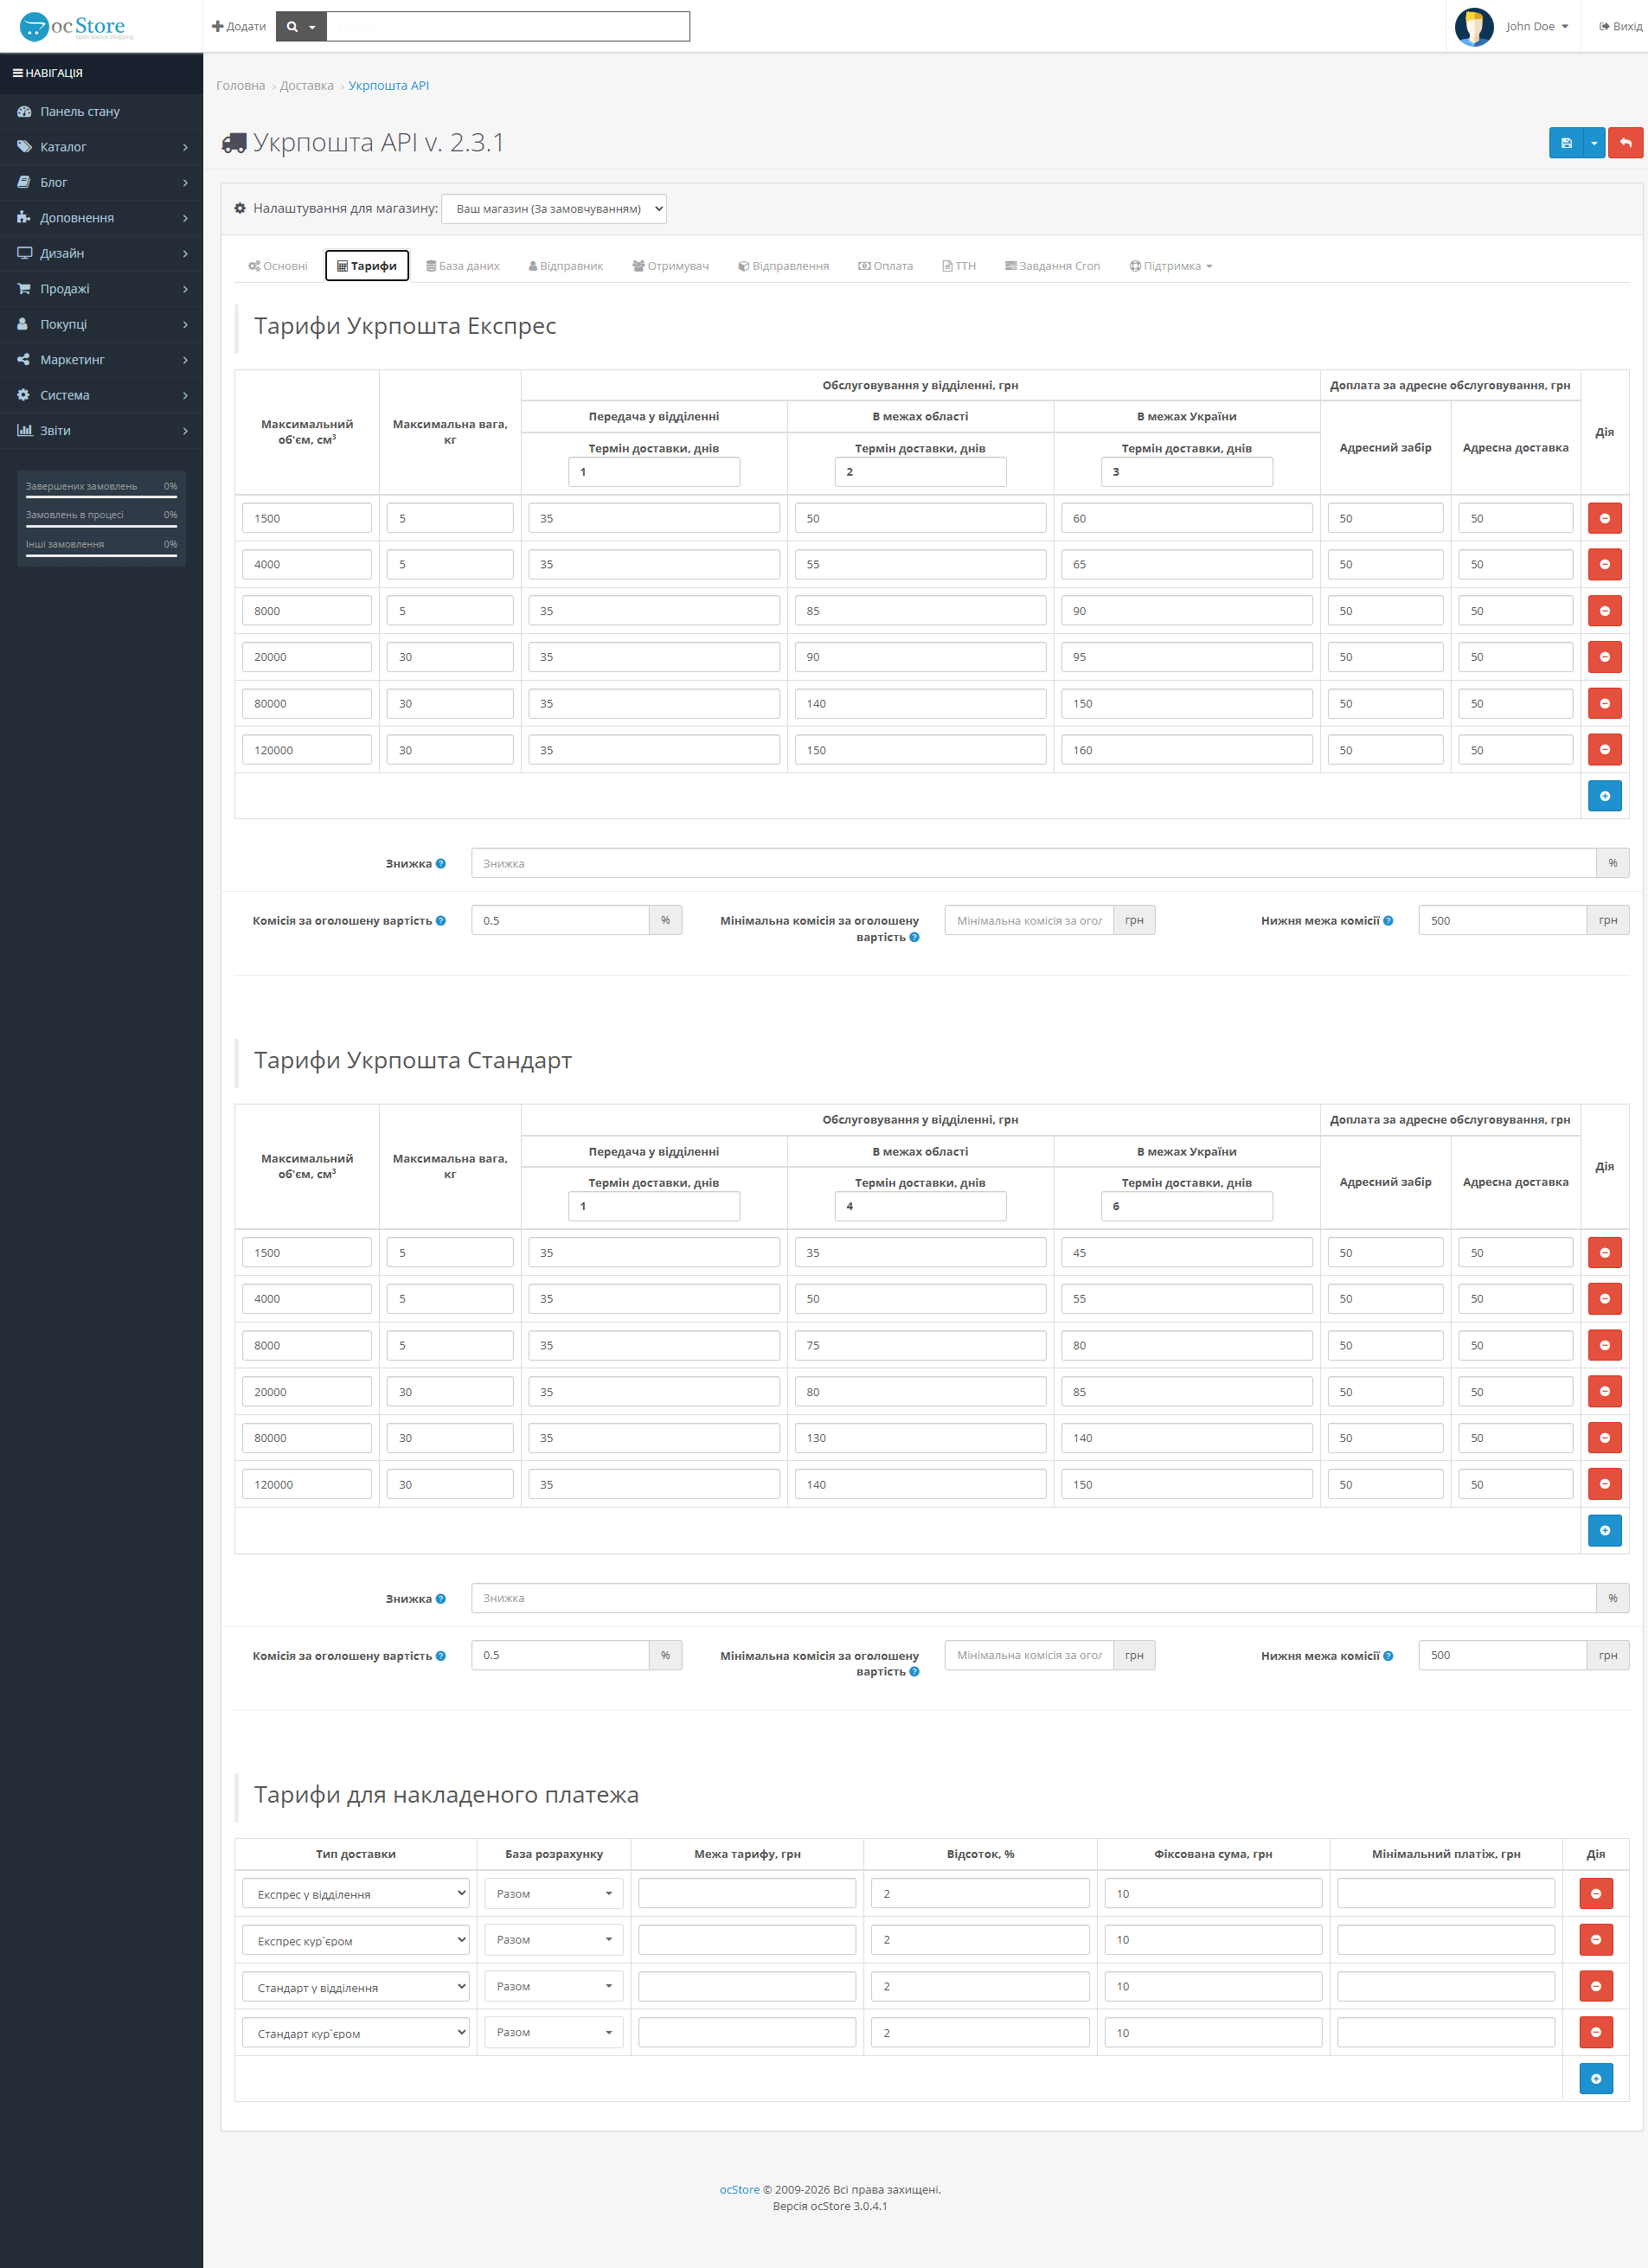Click the help icon next to Standard 'Знижка'
The width and height of the screenshot is (1648, 2268).
pos(441,1599)
